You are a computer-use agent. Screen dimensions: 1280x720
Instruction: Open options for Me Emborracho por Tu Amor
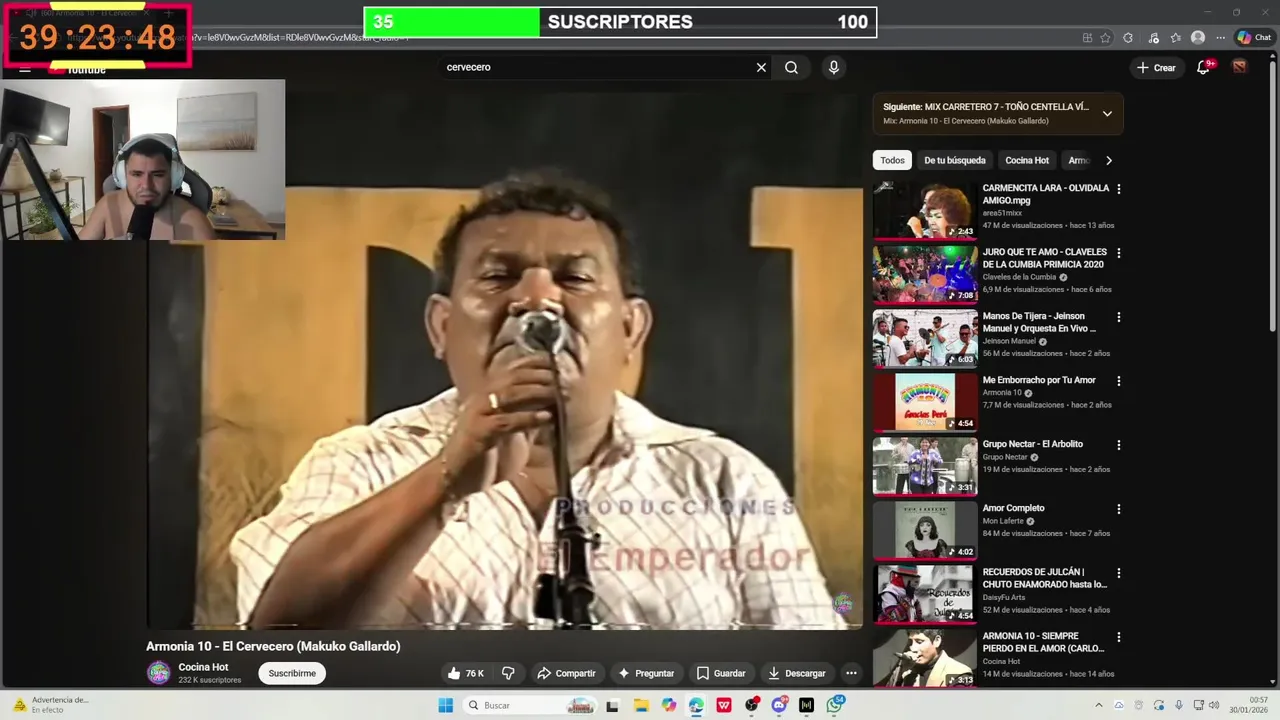[1118, 381]
